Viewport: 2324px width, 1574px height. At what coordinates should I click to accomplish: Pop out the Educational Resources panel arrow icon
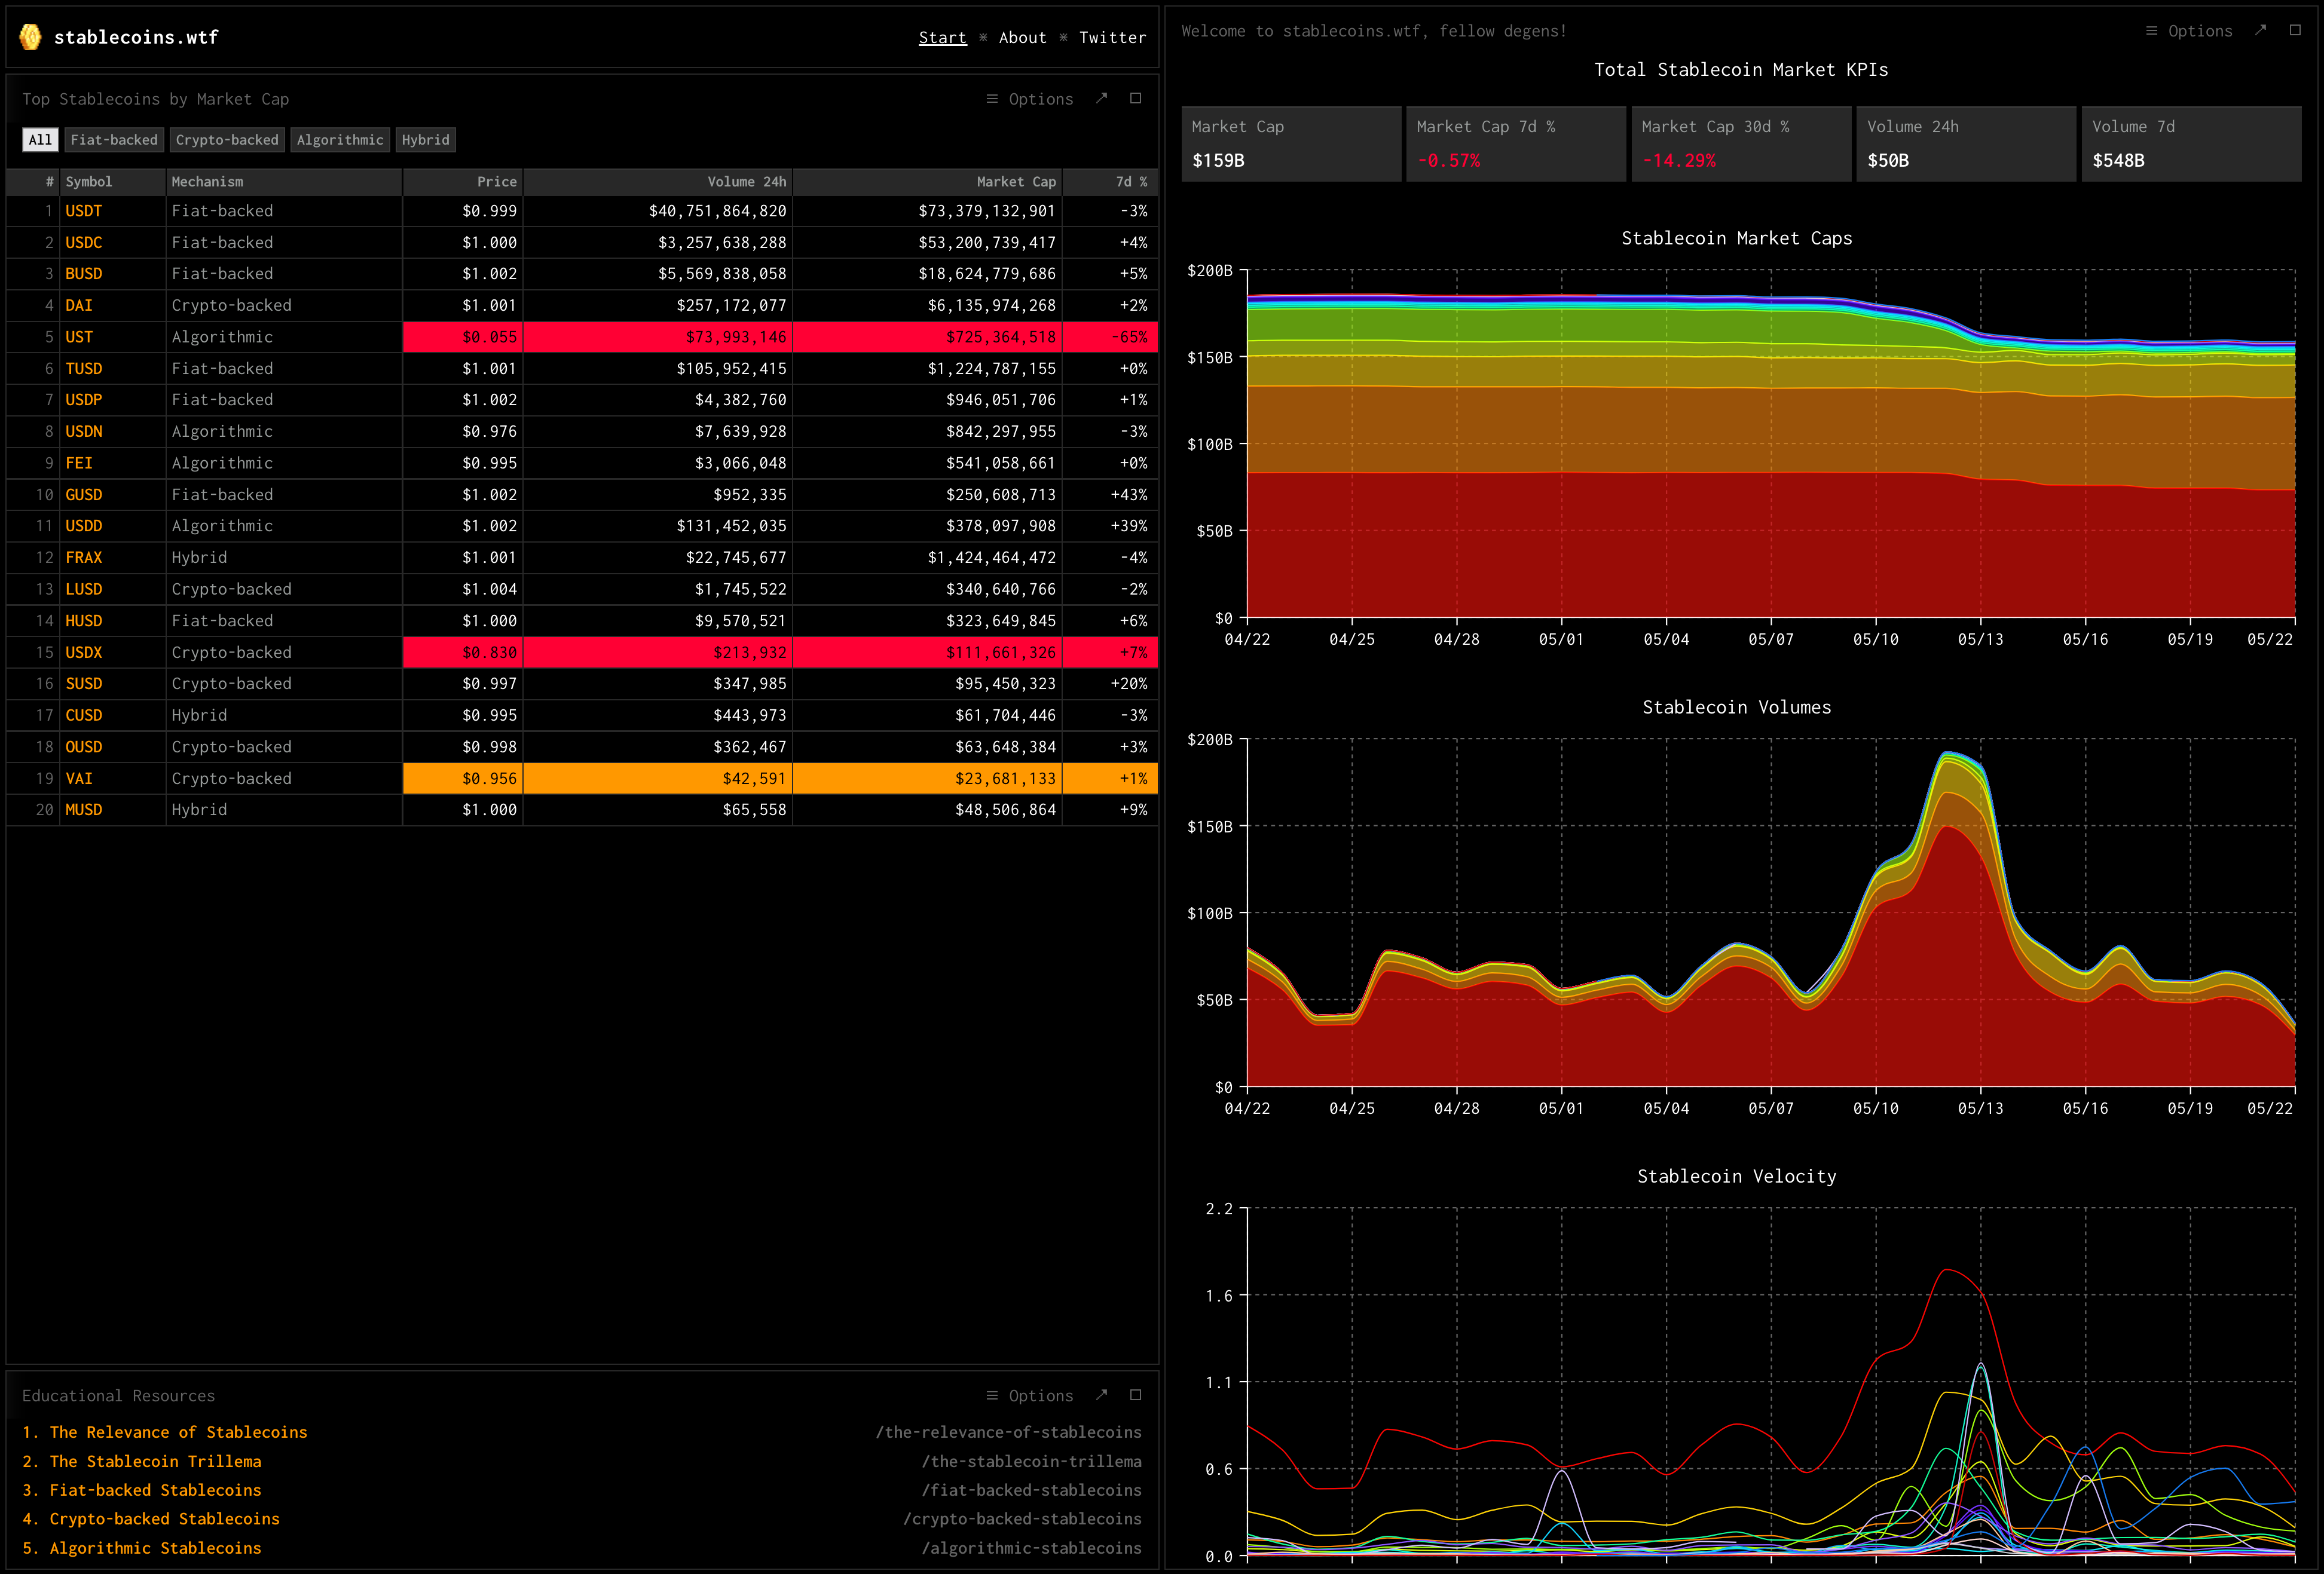1101,1394
